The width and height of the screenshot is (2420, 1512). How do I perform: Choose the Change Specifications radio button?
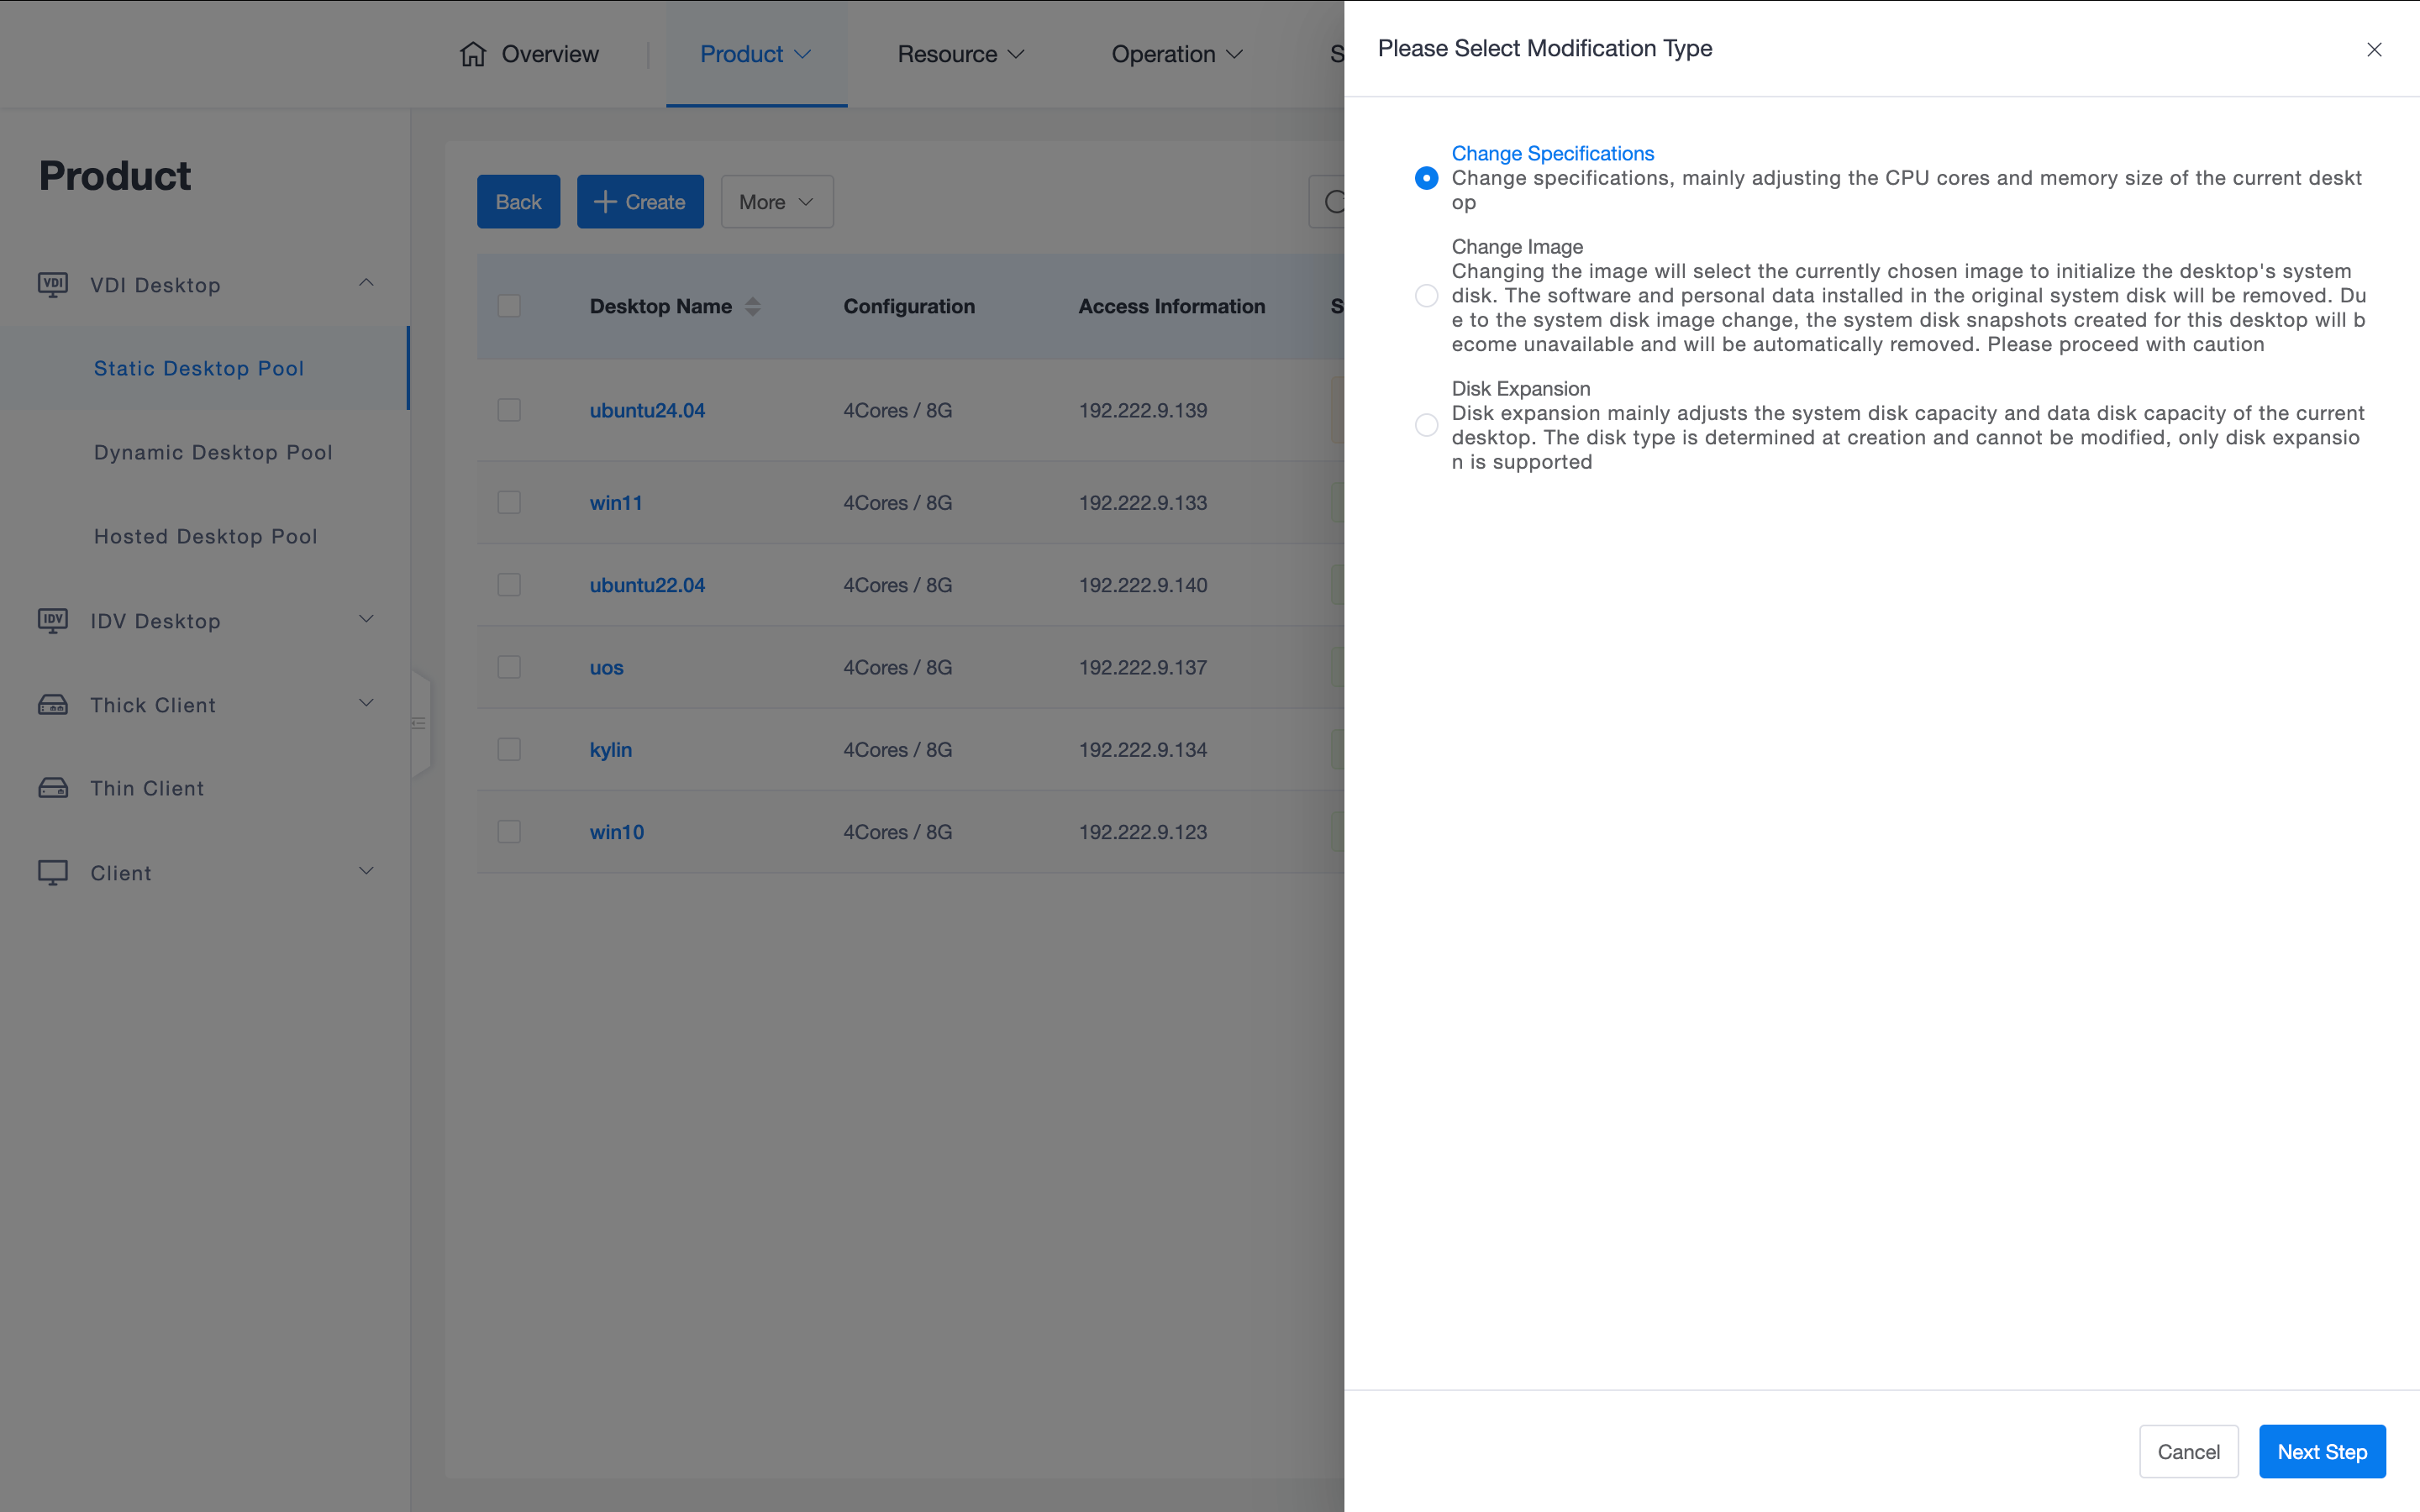tap(1426, 178)
